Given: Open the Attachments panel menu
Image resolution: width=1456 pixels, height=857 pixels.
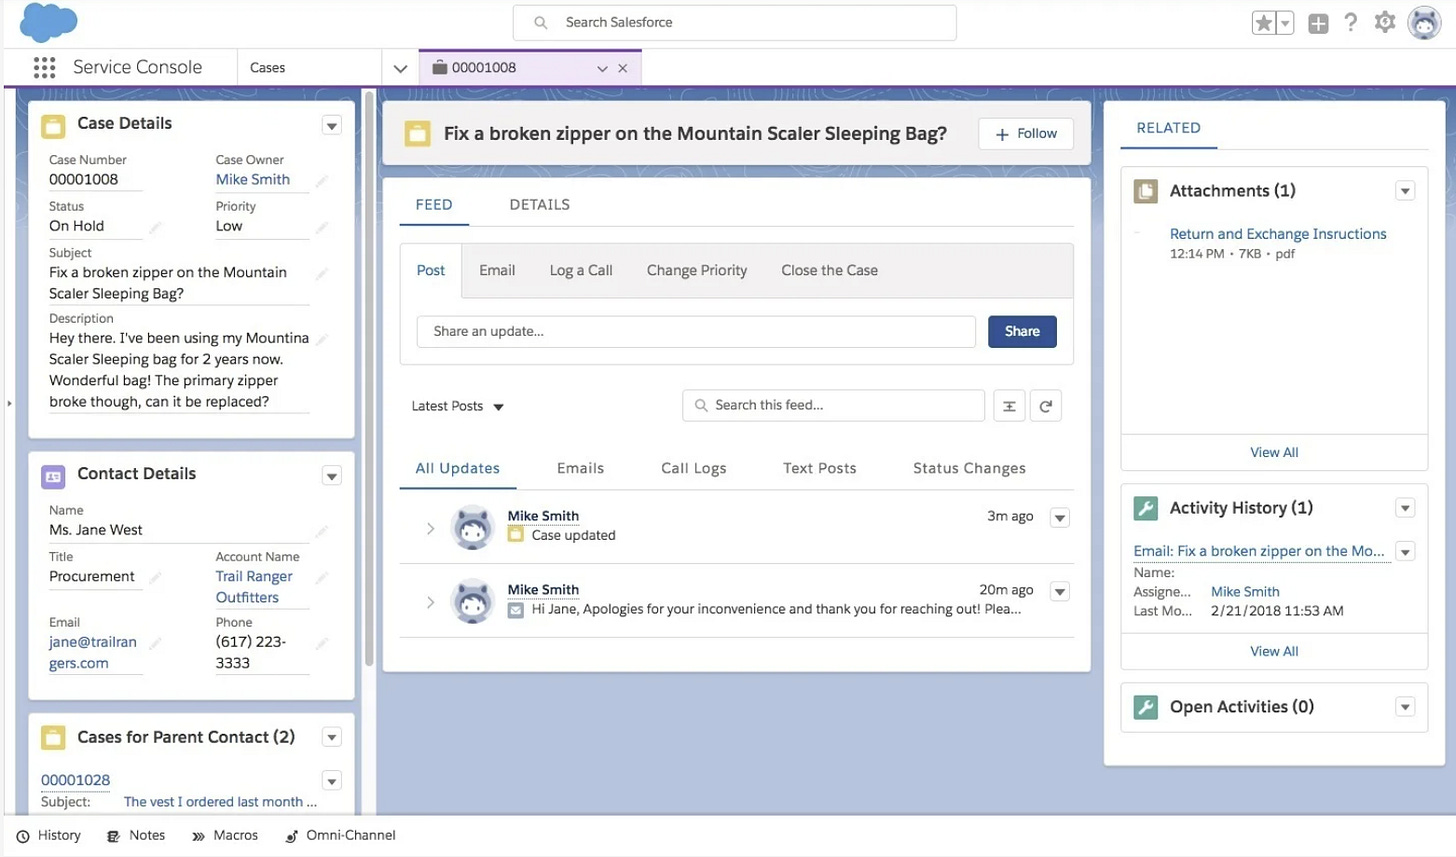Looking at the screenshot, I should click(1405, 191).
